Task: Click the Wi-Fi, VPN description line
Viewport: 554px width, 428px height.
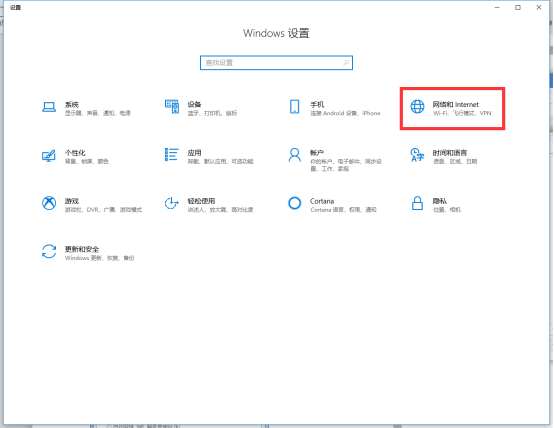Action: pos(462,113)
